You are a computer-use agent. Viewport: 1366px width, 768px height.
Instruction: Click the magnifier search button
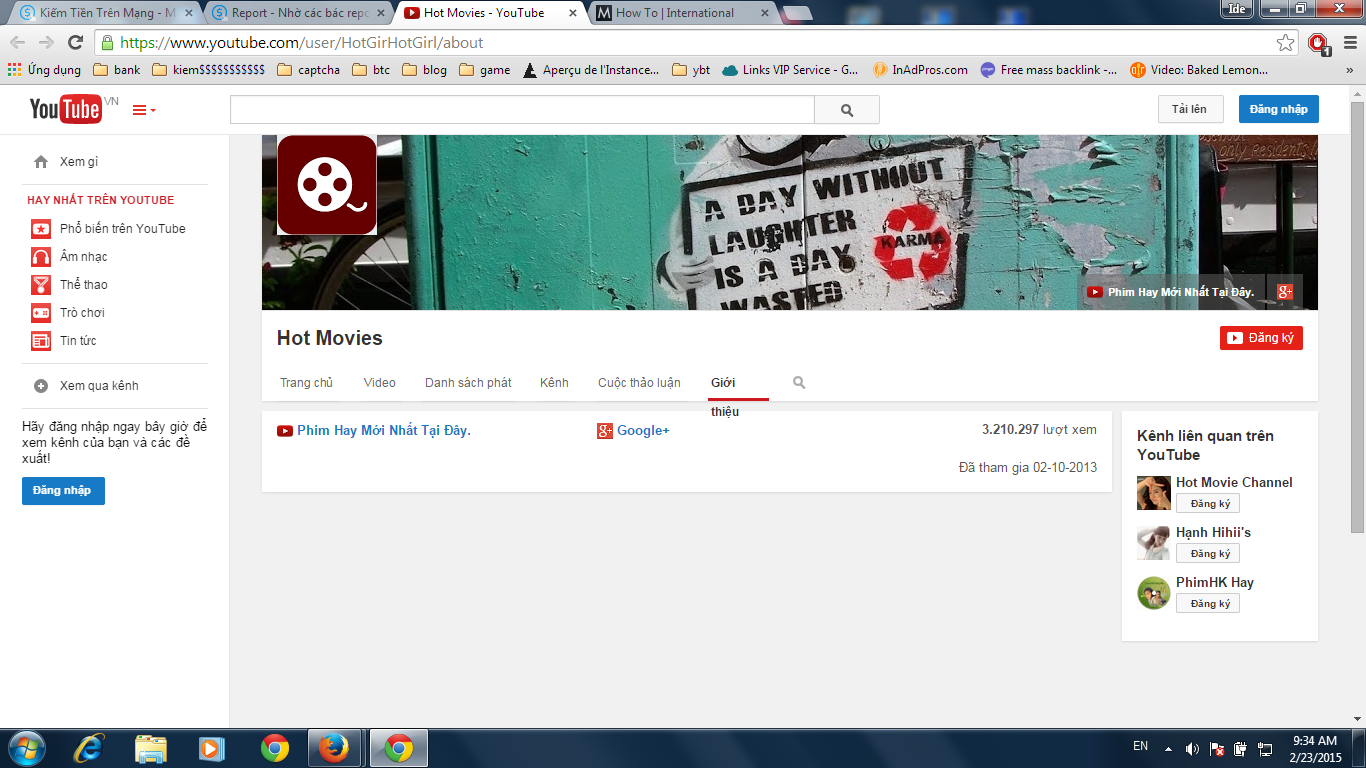tap(847, 110)
